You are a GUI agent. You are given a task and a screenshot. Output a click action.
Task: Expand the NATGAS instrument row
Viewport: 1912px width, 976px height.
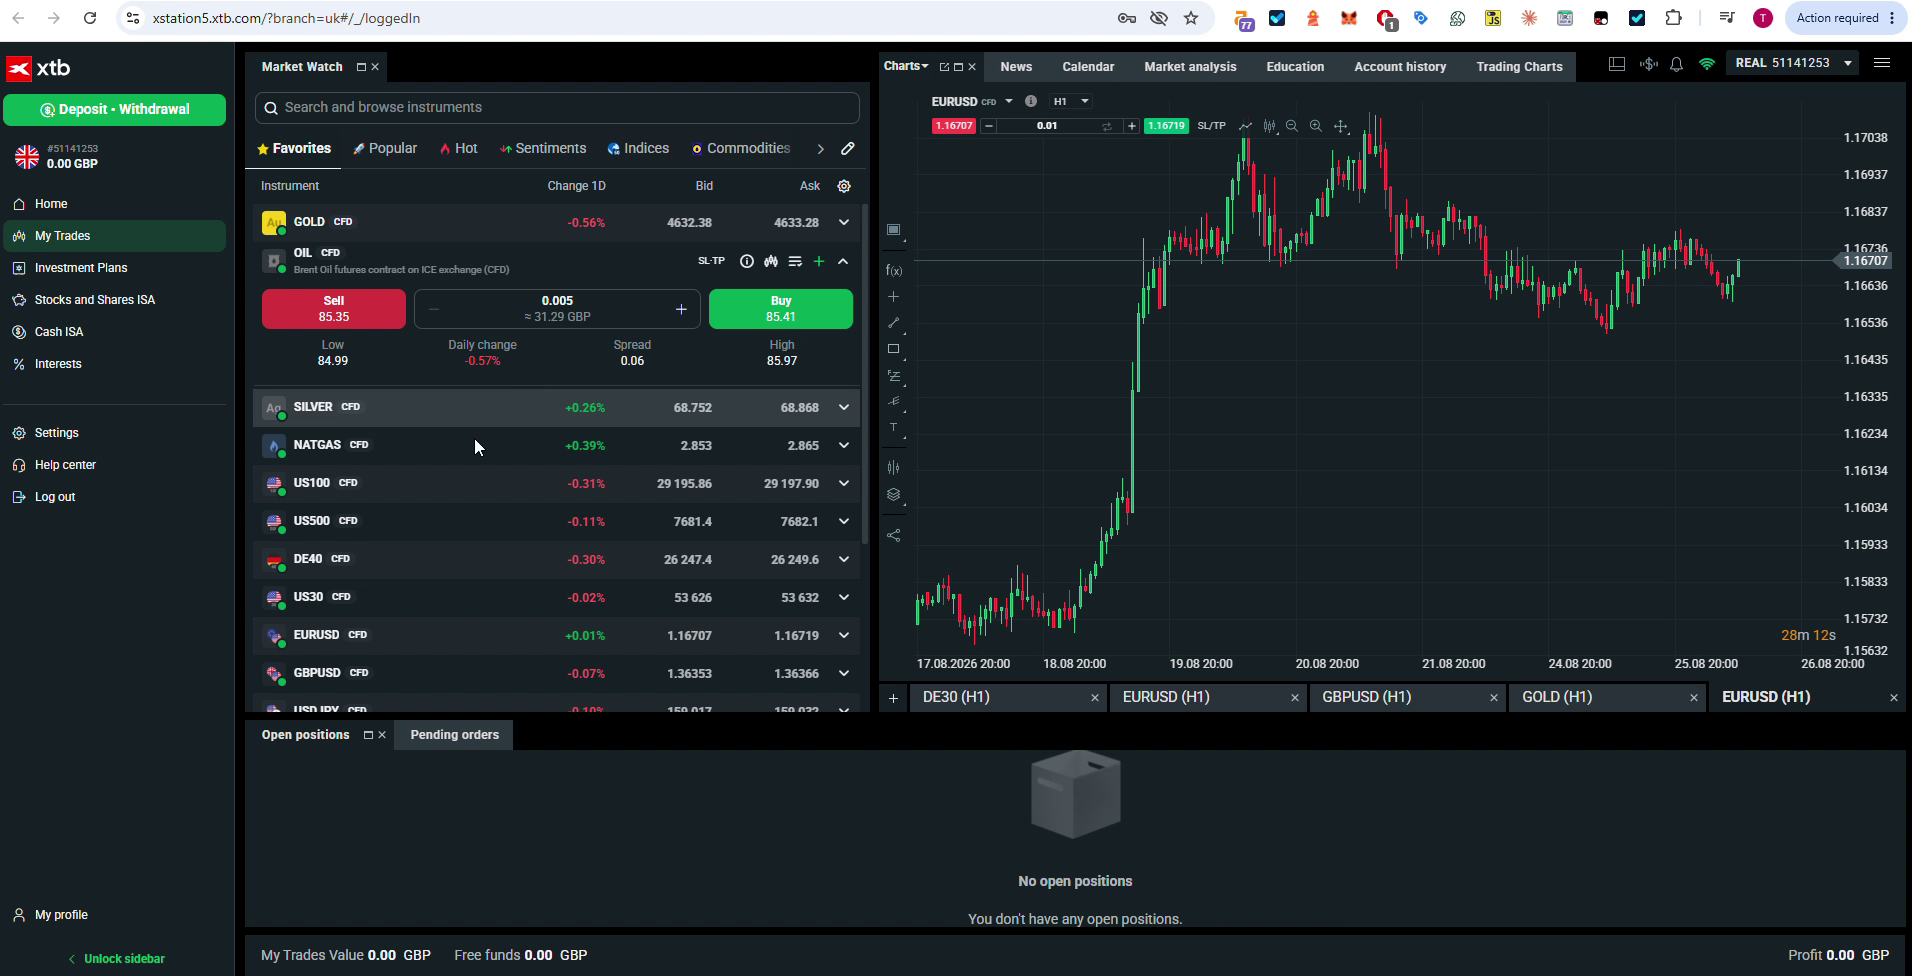coord(844,445)
